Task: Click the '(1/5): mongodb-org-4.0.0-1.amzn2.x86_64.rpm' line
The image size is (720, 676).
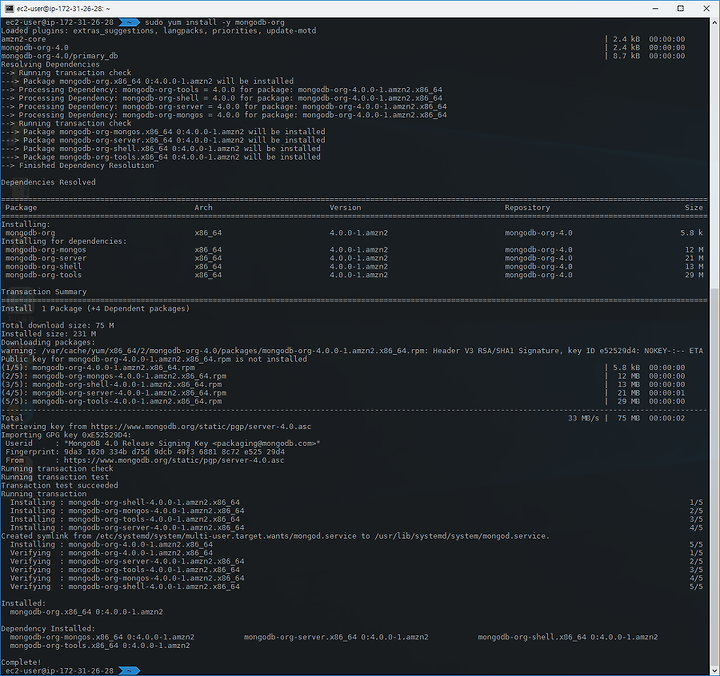Action: 98,367
